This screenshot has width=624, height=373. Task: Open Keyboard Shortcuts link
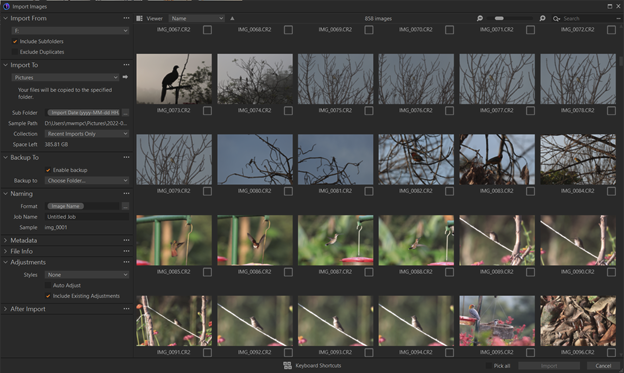click(x=318, y=365)
